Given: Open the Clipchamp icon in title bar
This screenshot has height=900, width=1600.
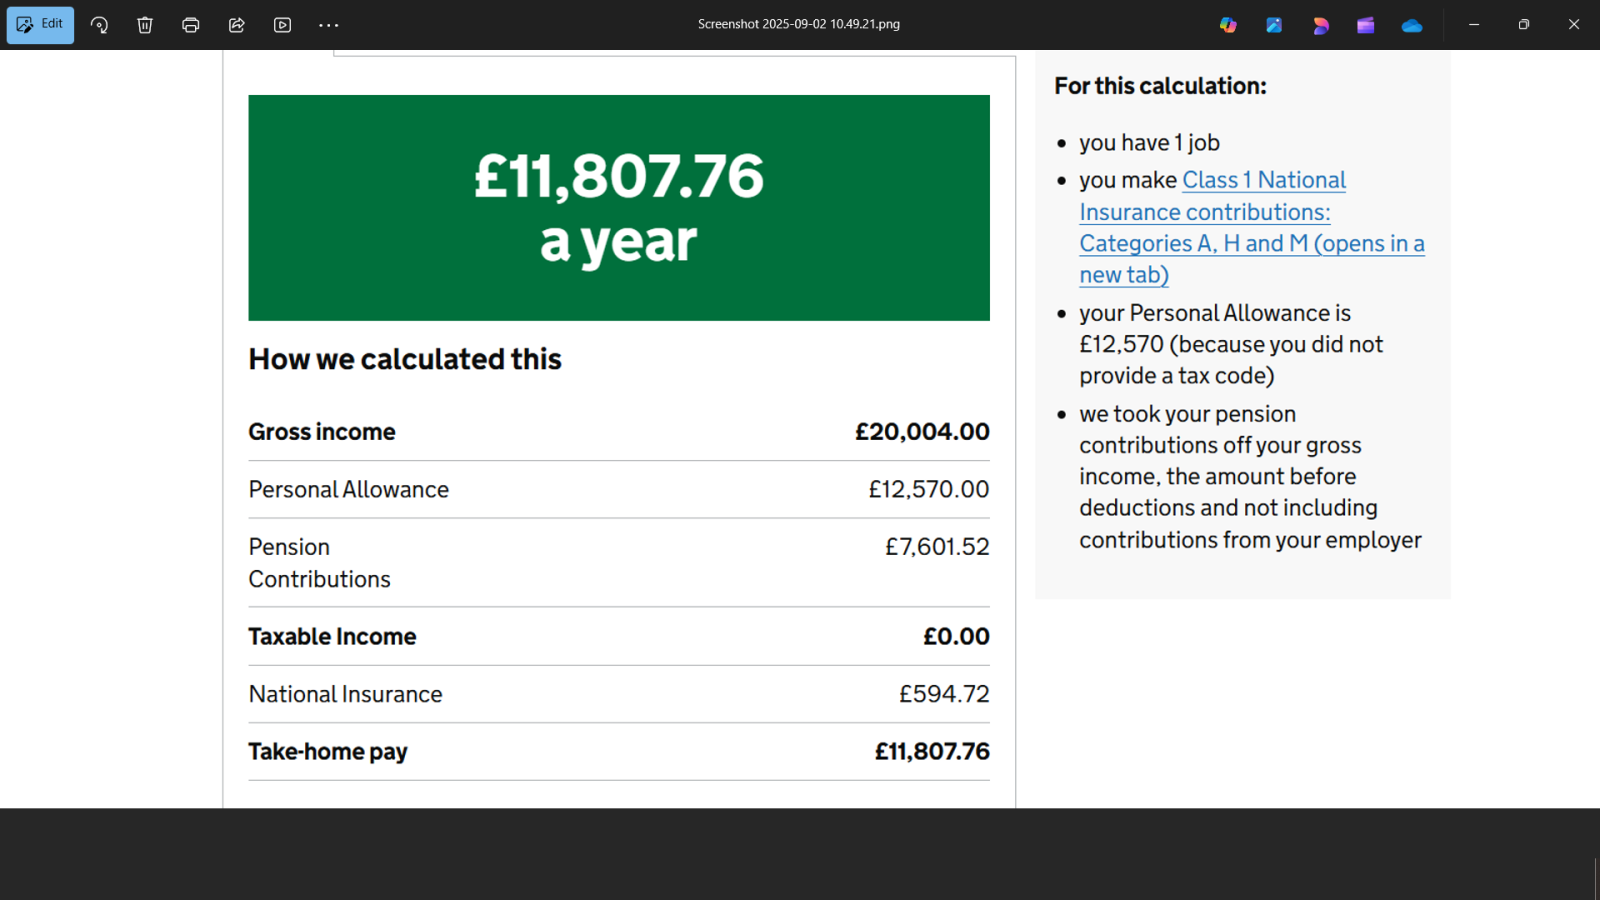Looking at the screenshot, I should (1366, 25).
